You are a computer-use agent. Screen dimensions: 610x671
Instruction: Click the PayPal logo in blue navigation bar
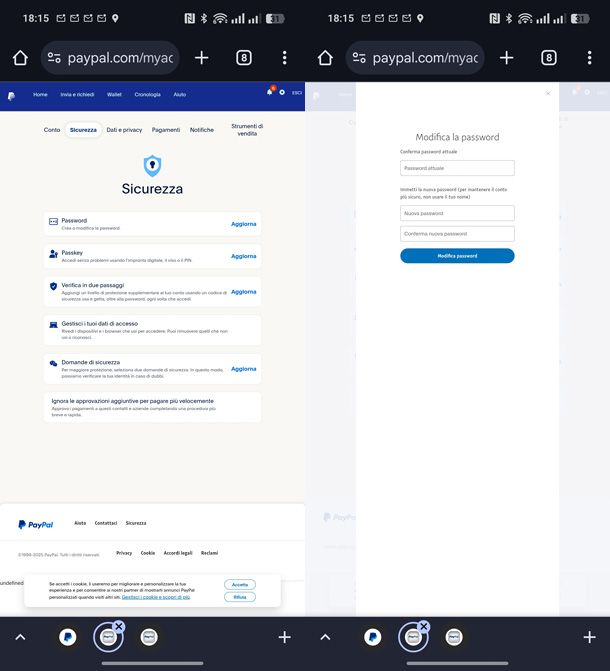tap(12, 96)
